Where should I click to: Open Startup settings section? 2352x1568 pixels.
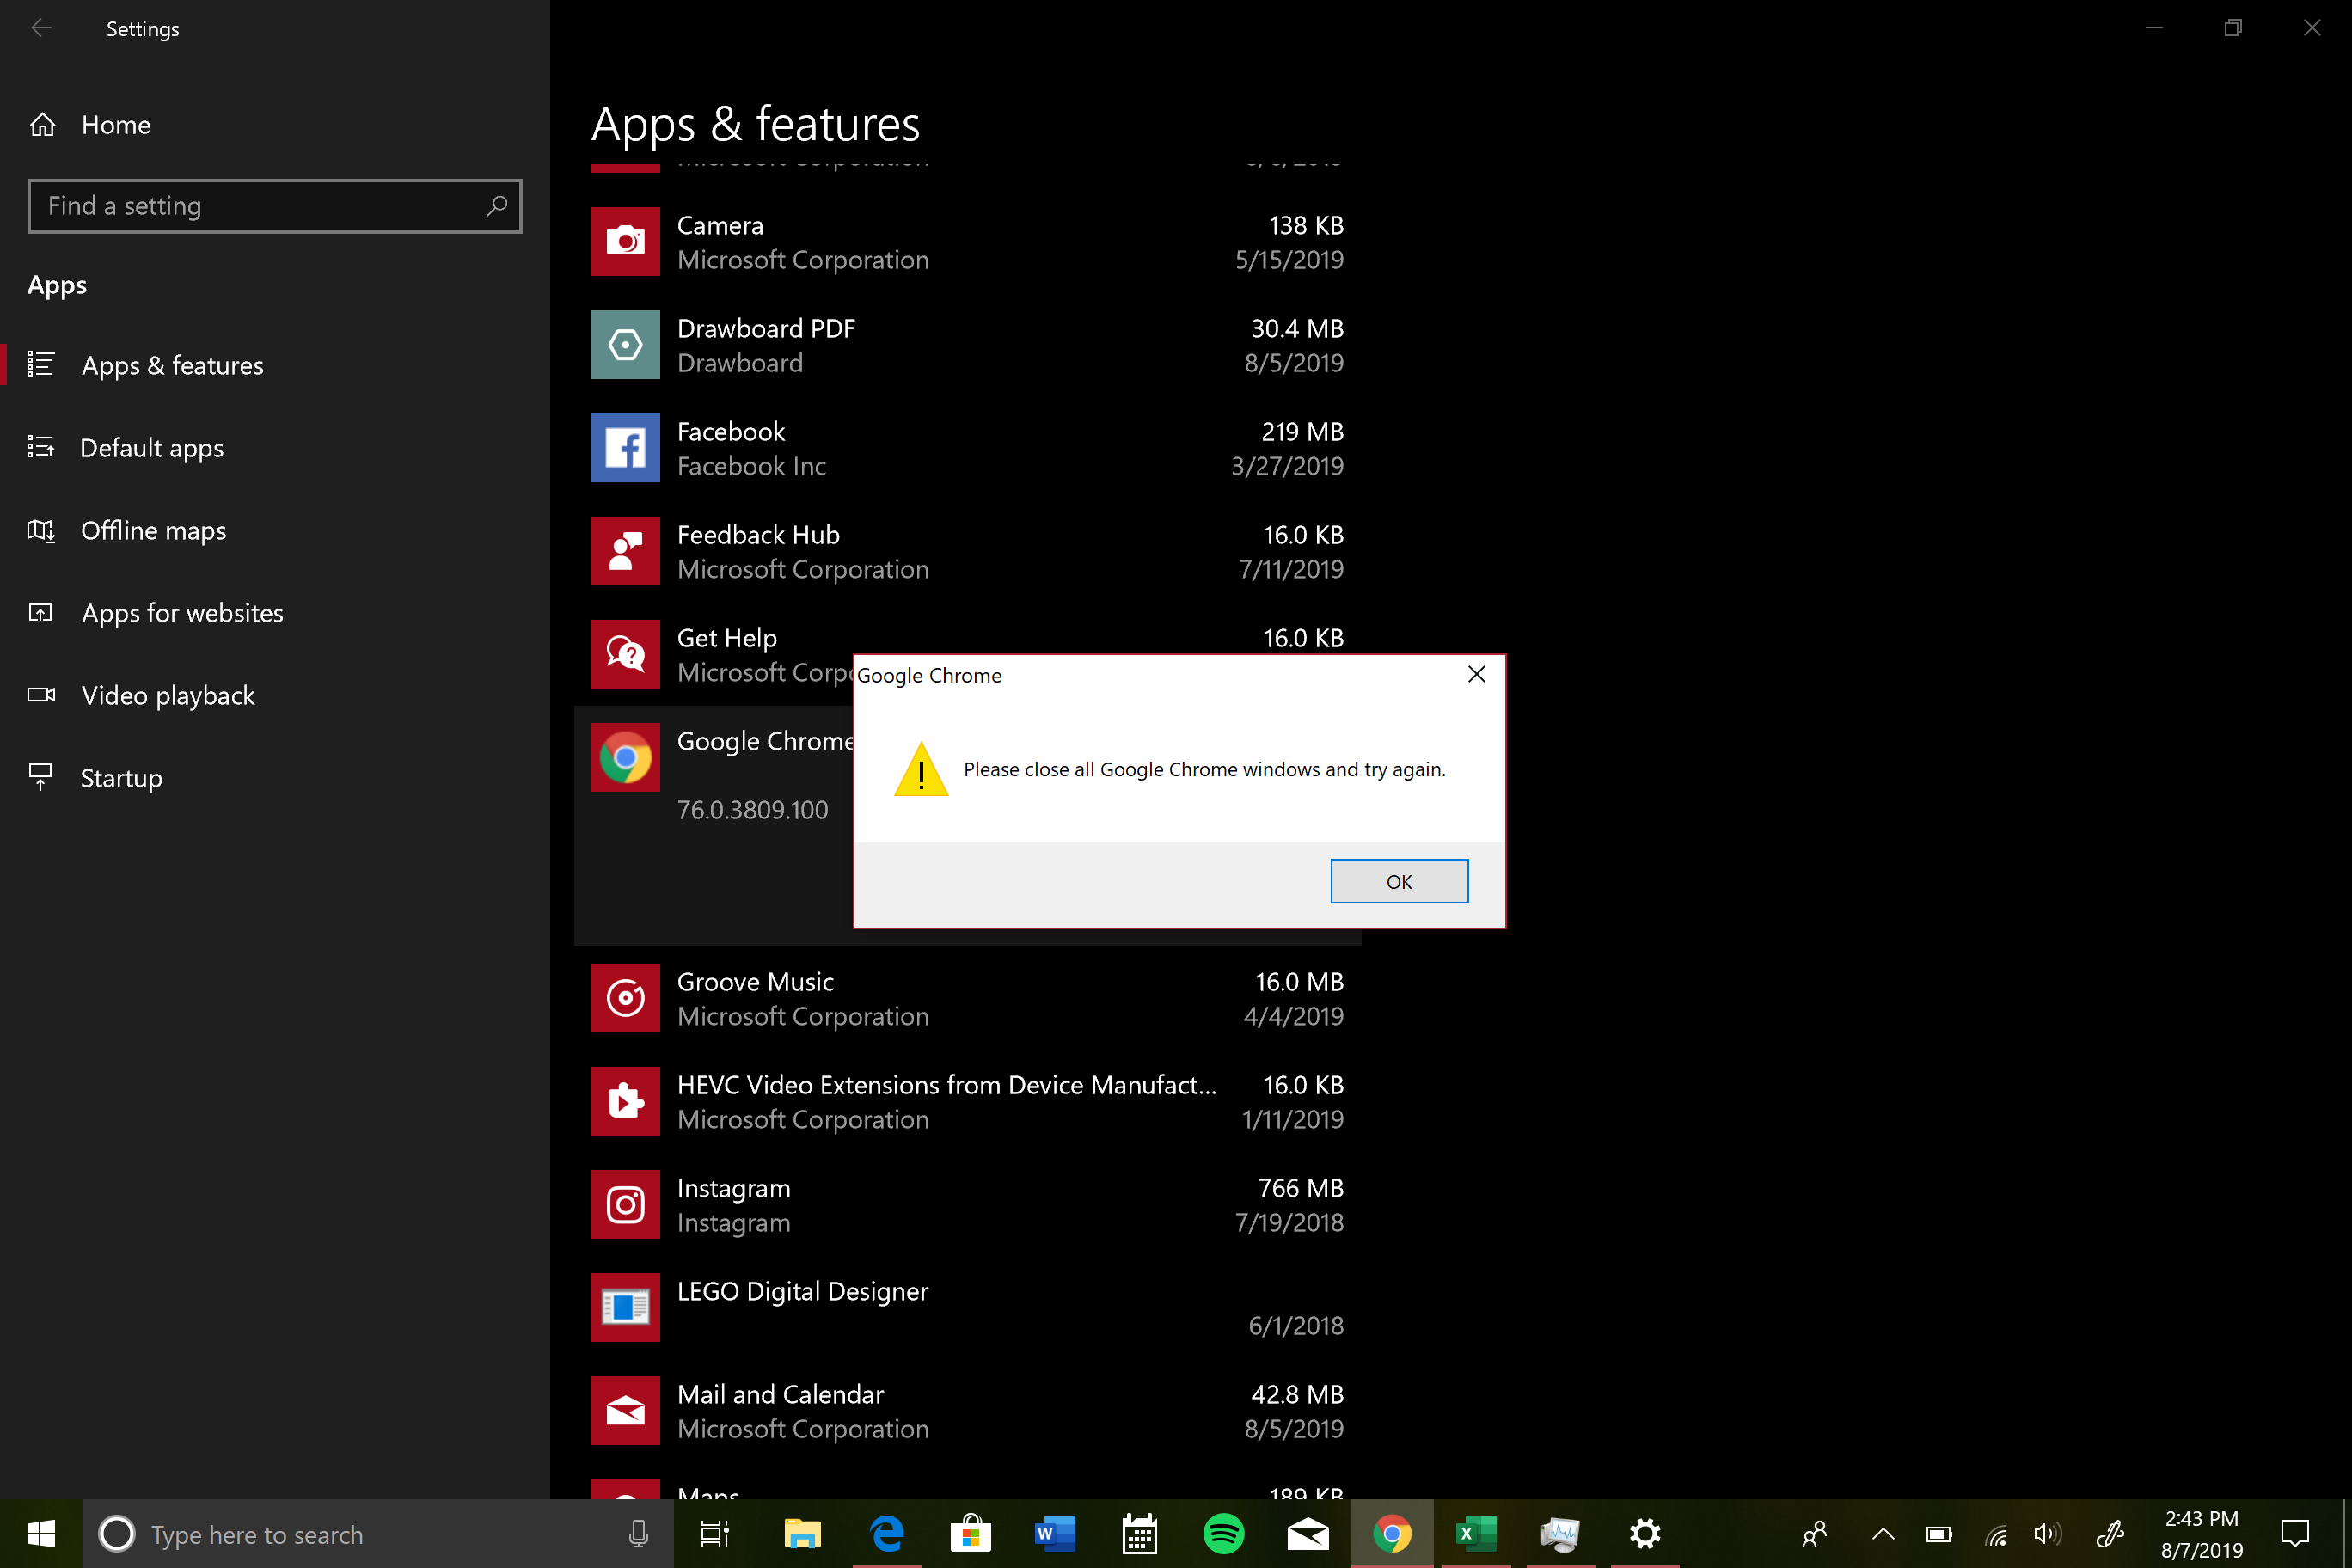275,778
